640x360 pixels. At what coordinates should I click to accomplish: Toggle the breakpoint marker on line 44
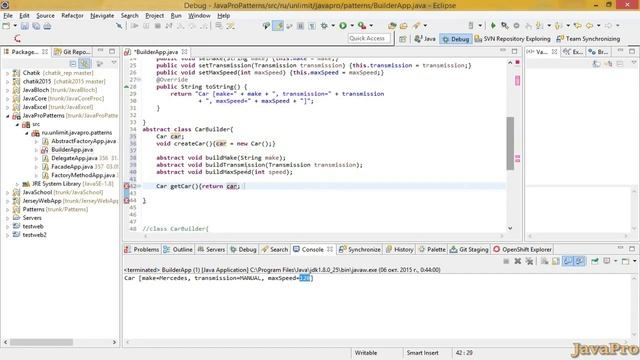[127, 200]
